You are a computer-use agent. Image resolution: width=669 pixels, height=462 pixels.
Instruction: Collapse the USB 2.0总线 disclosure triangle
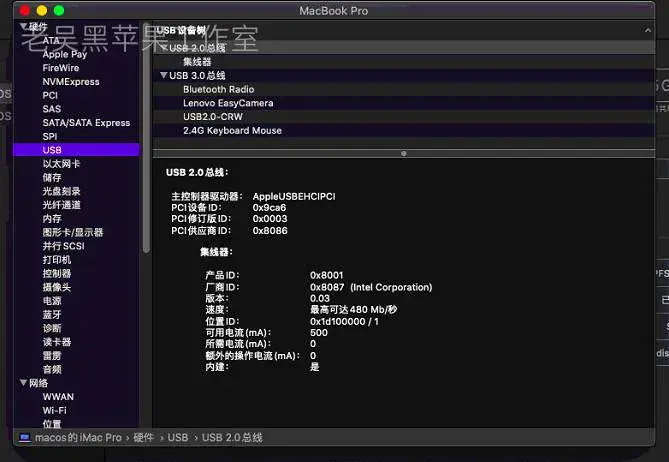tap(163, 47)
